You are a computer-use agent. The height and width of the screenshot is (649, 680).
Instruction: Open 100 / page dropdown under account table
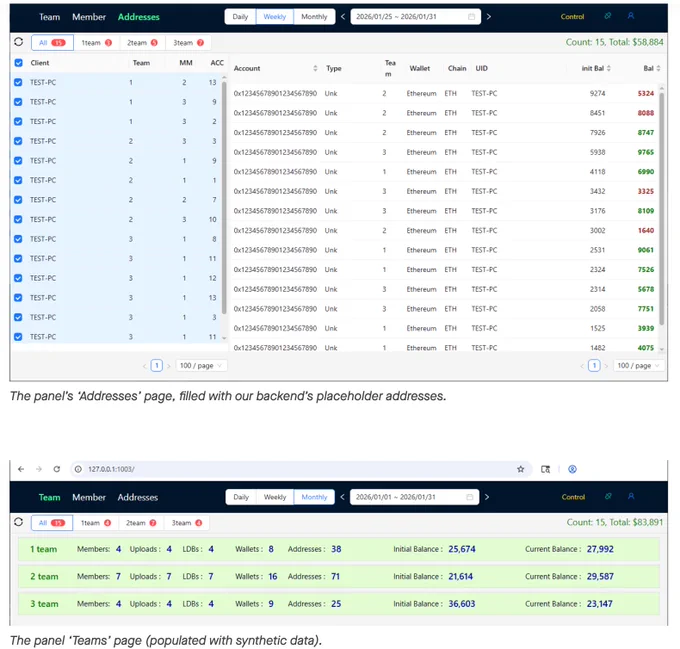(x=638, y=365)
